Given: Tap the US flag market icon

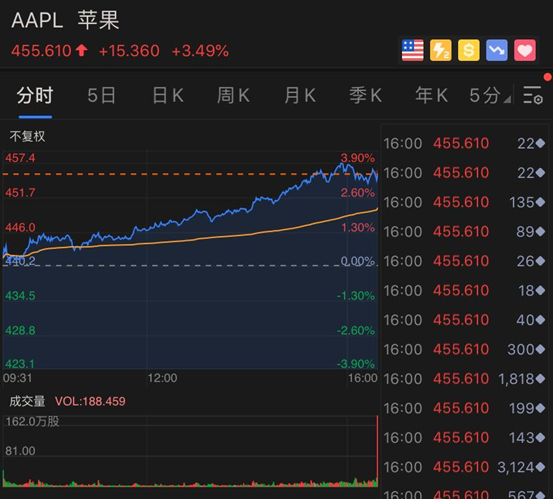Looking at the screenshot, I should pos(412,50).
